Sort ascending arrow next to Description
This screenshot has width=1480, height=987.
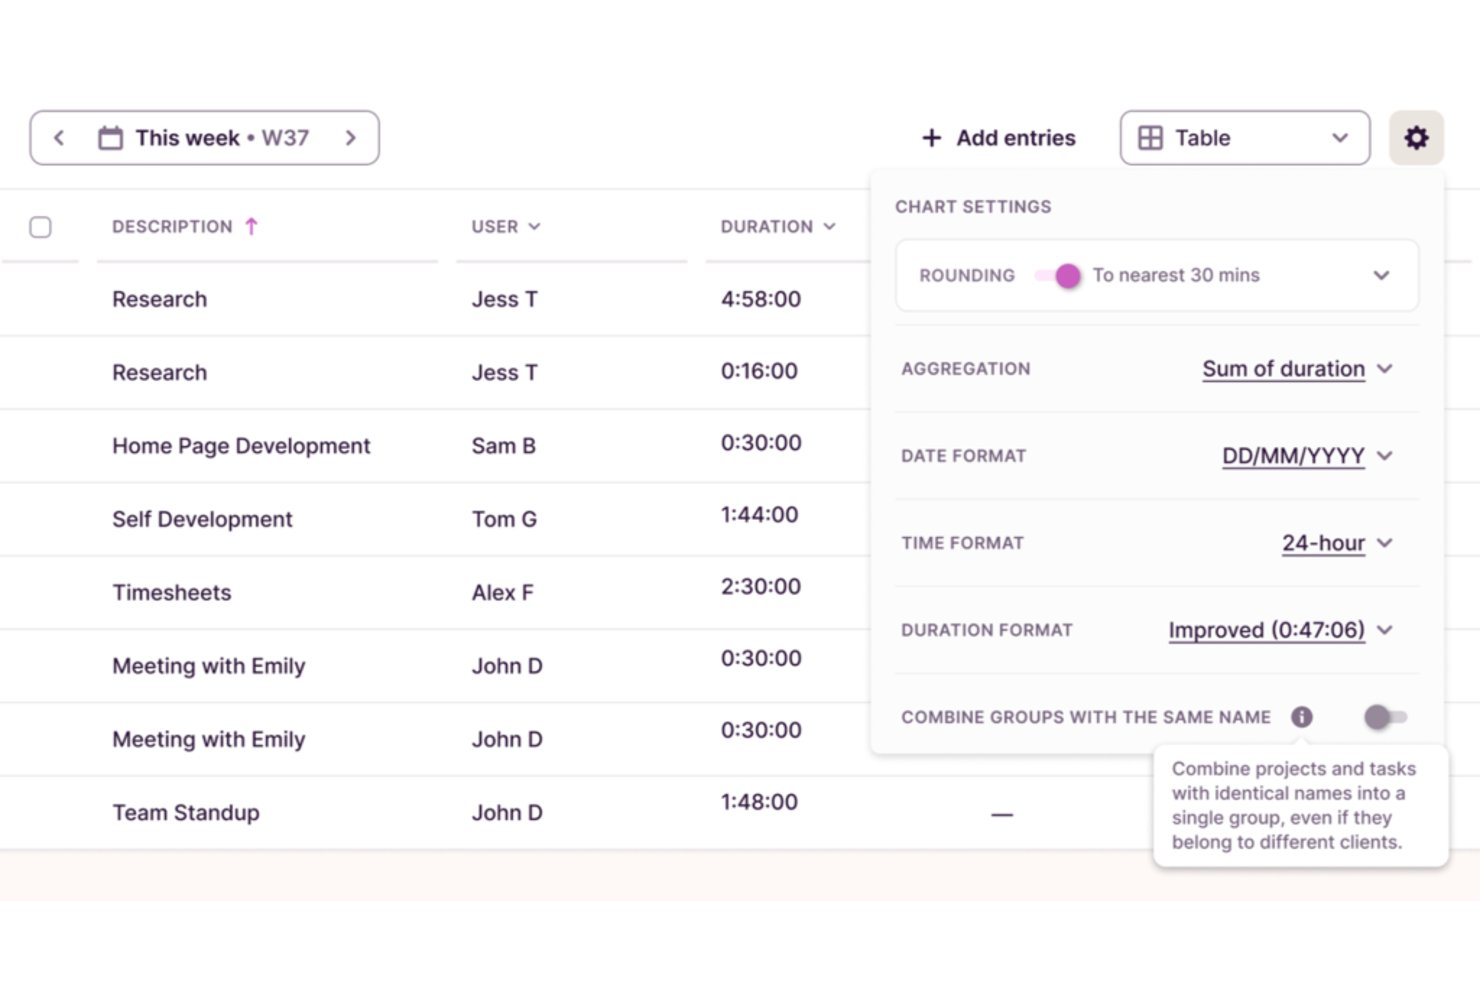click(252, 226)
